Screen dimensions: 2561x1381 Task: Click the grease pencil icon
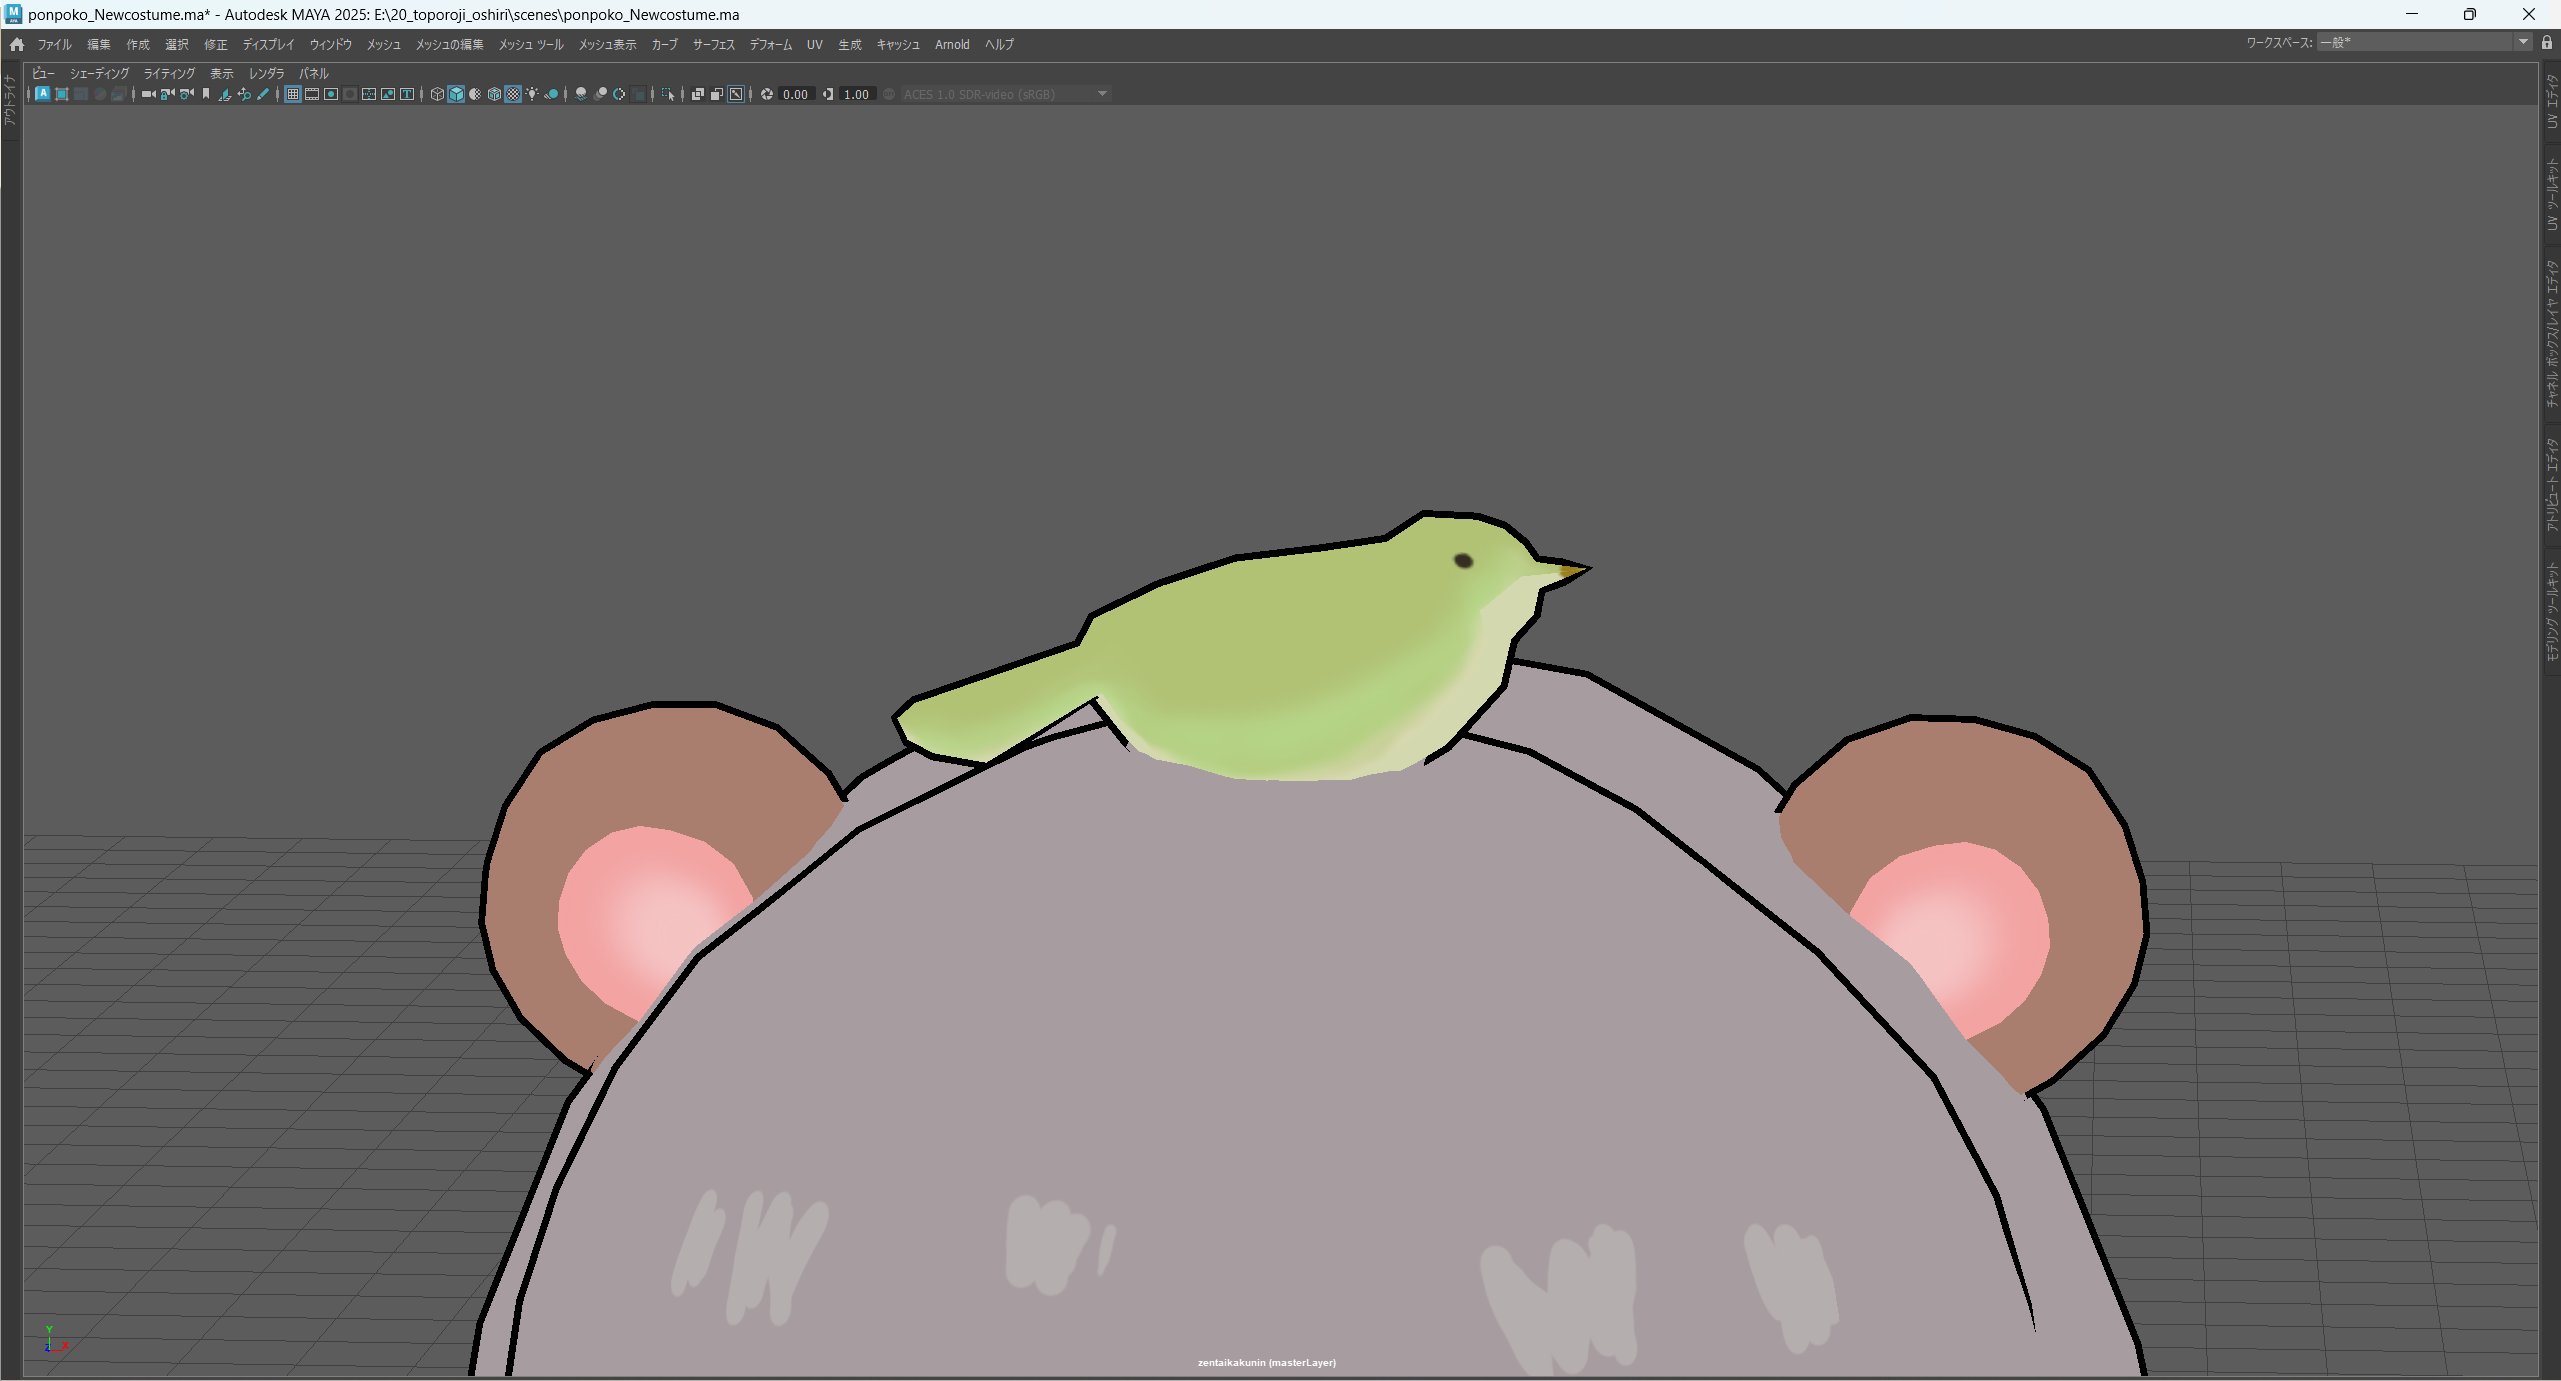[x=263, y=94]
